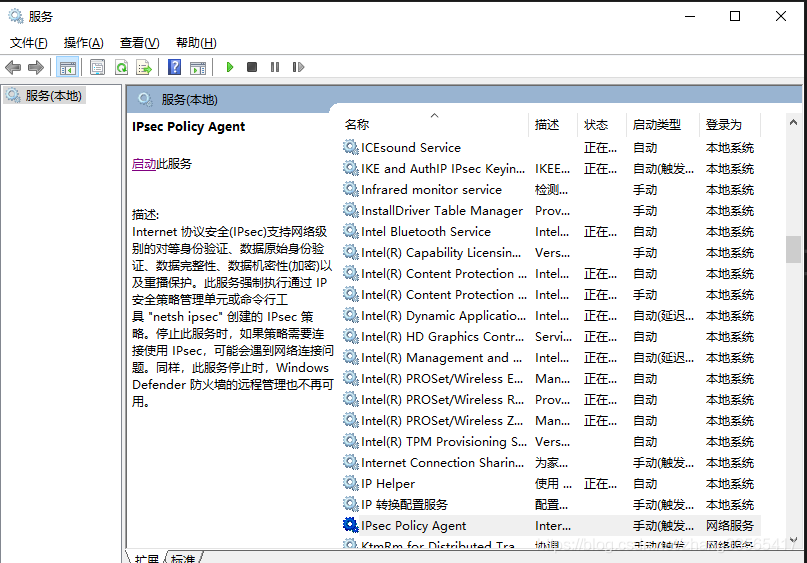807x563 pixels.
Task: Click gear icon of ICEsound Service
Action: click(350, 147)
